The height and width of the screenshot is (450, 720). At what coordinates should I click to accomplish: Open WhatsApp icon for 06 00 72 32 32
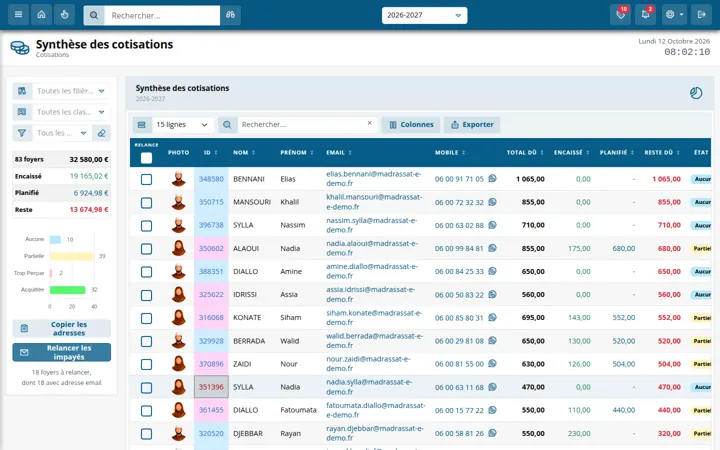[x=492, y=202]
